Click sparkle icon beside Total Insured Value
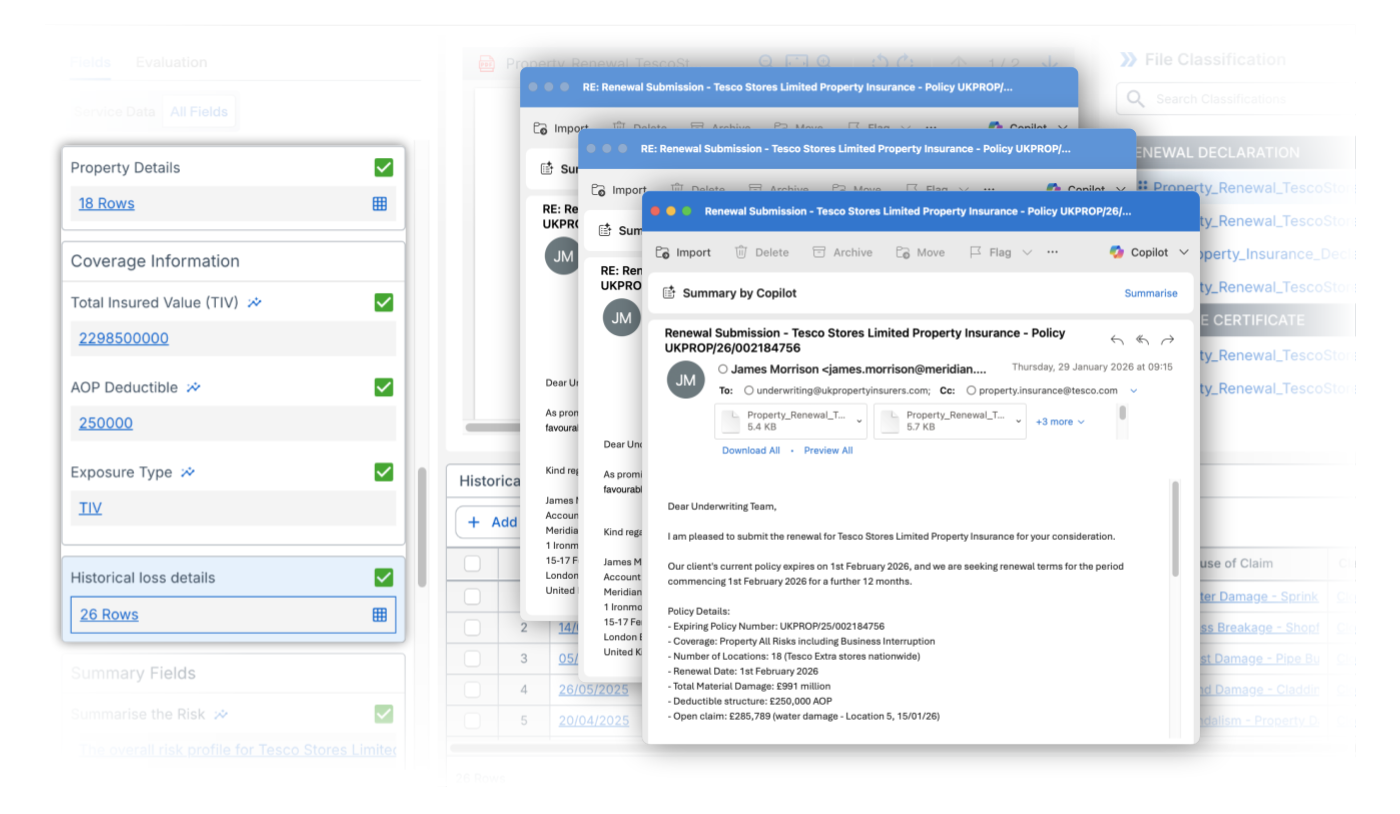Screen dimensions: 1400x814 pos(255,302)
